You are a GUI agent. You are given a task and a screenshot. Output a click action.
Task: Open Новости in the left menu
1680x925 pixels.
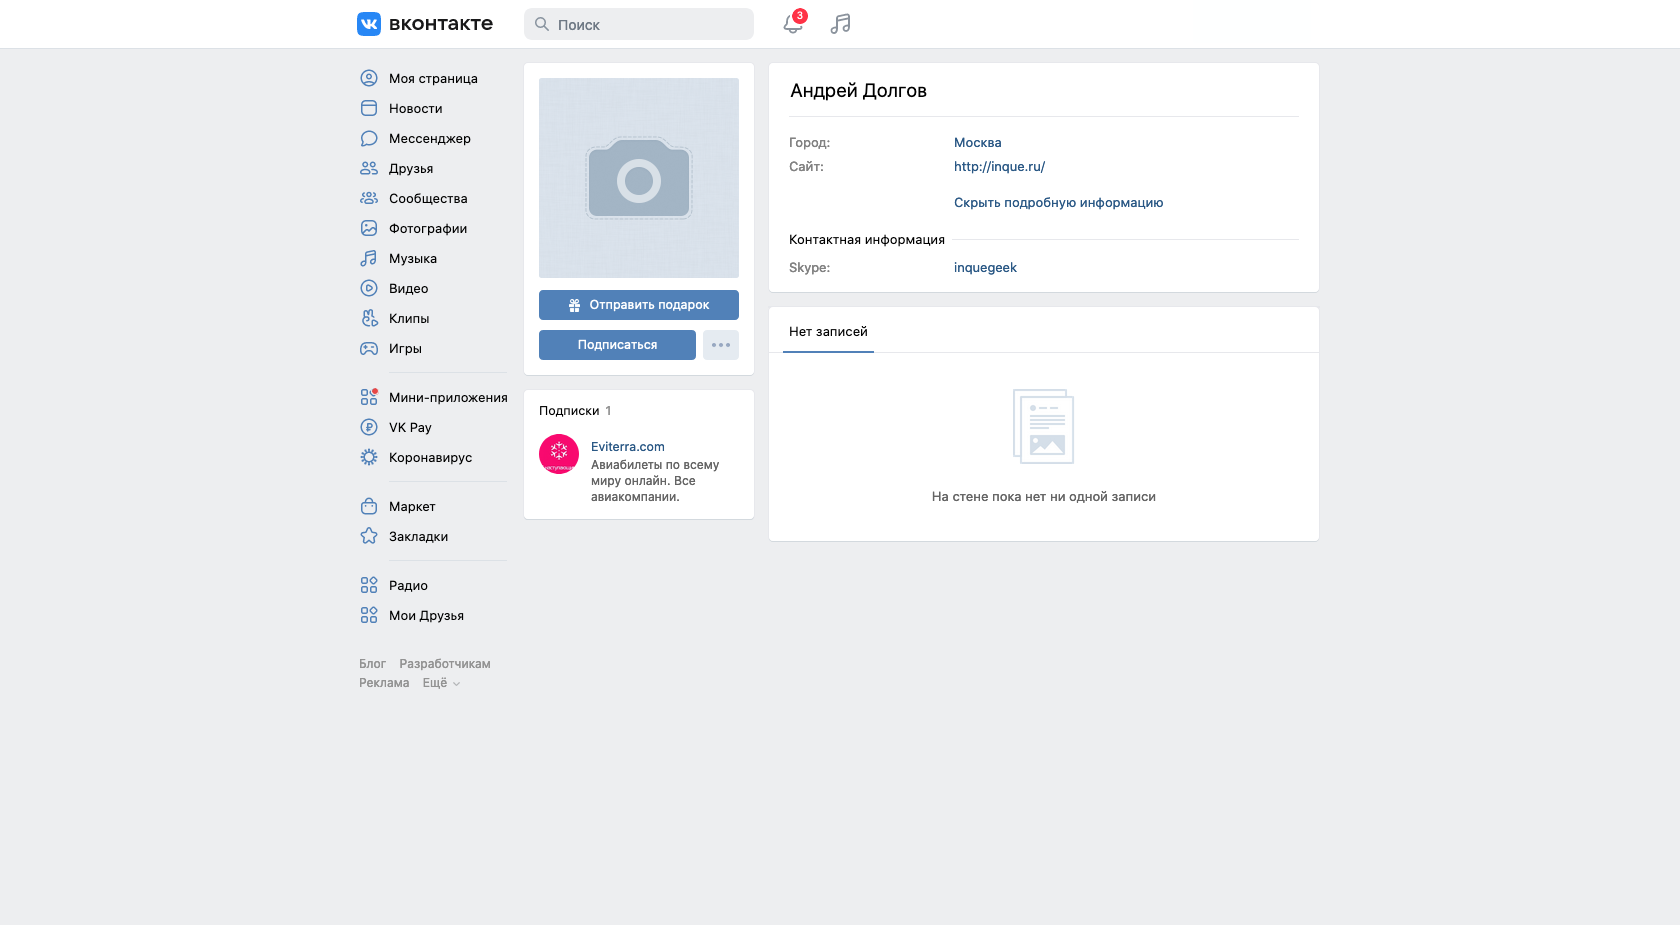click(415, 109)
